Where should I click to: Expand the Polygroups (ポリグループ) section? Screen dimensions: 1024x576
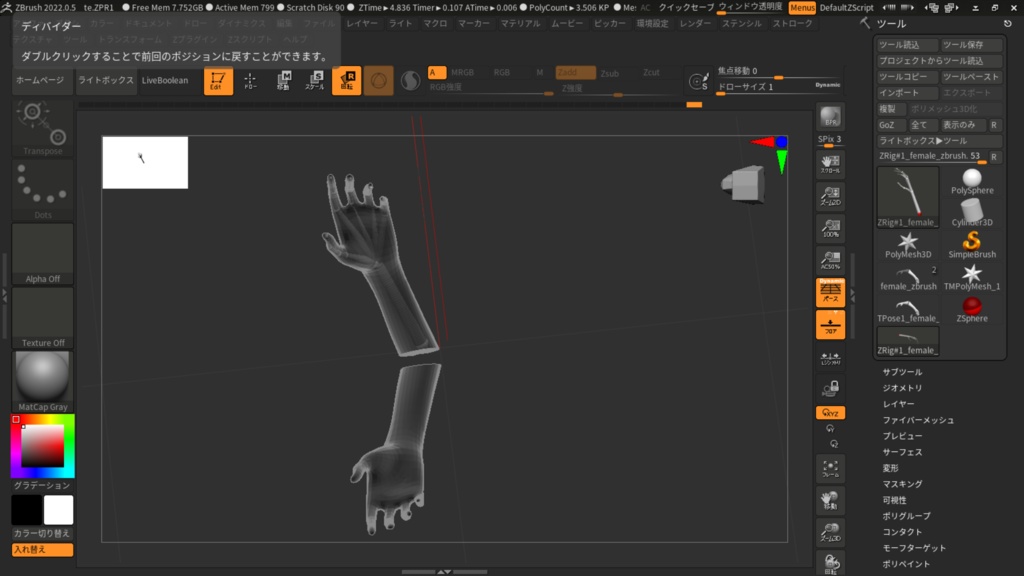click(906, 516)
